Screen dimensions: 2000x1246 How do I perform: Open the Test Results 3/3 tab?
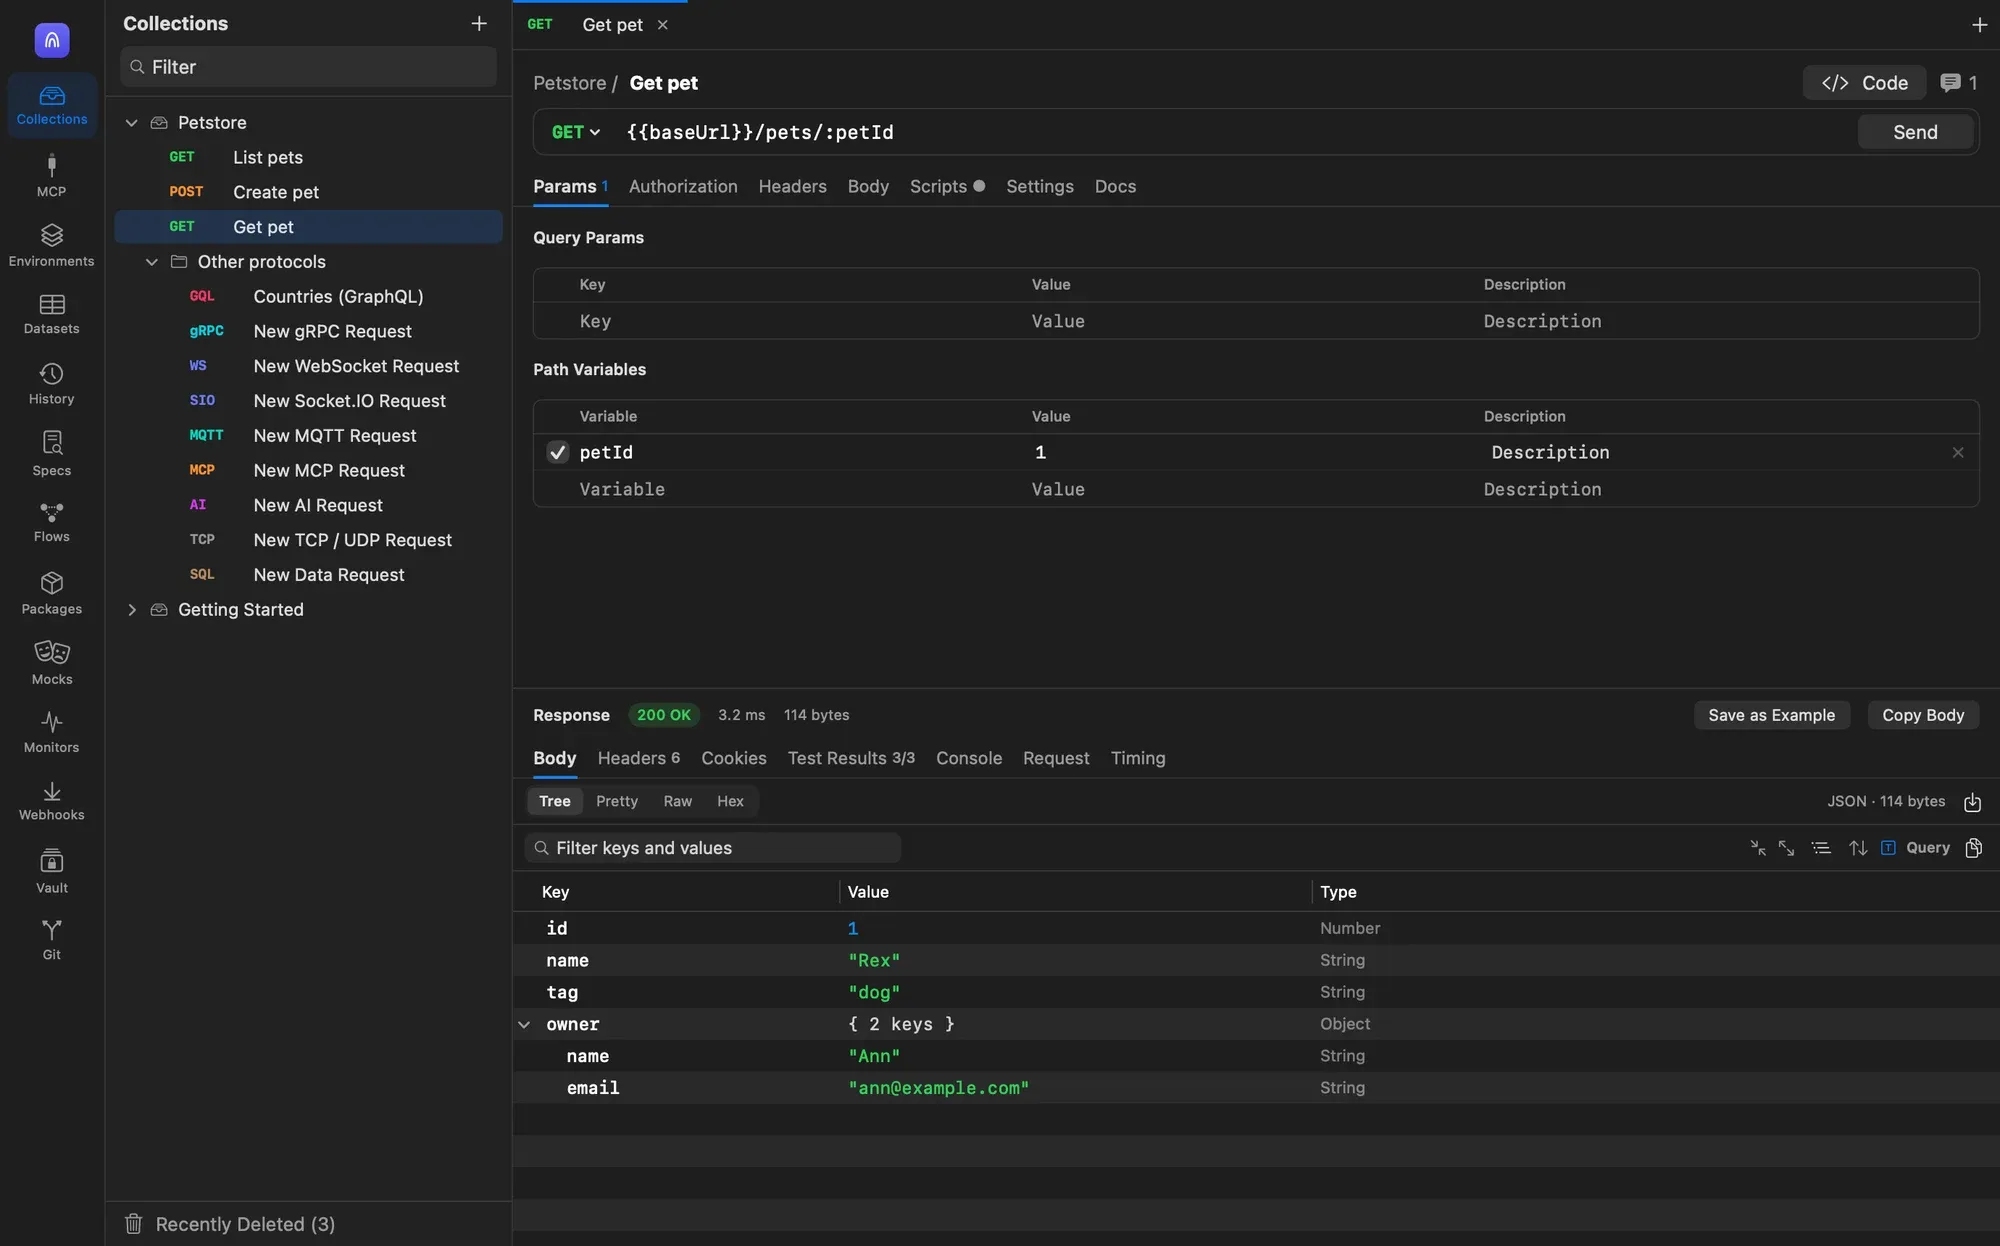(x=851, y=758)
